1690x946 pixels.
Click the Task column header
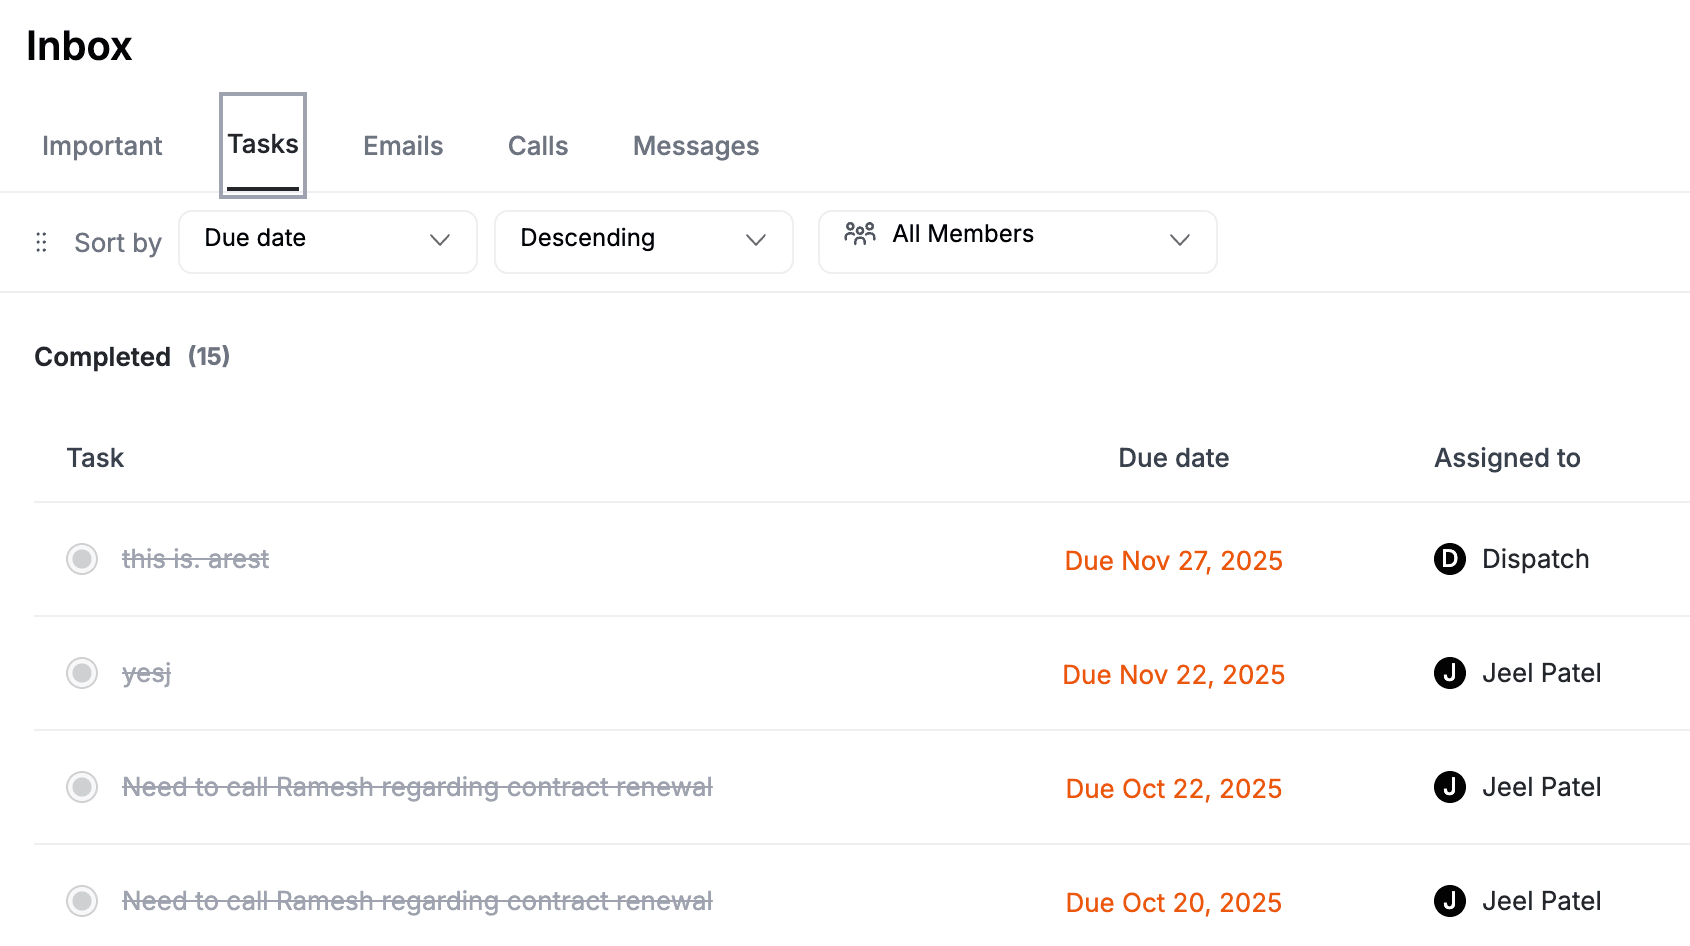pos(95,458)
